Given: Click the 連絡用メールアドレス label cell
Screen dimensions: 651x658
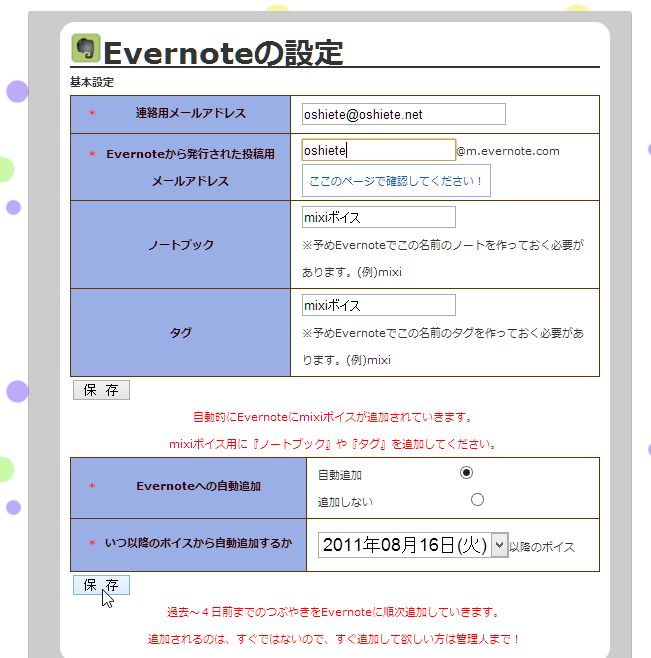Looking at the screenshot, I should (x=180, y=114).
